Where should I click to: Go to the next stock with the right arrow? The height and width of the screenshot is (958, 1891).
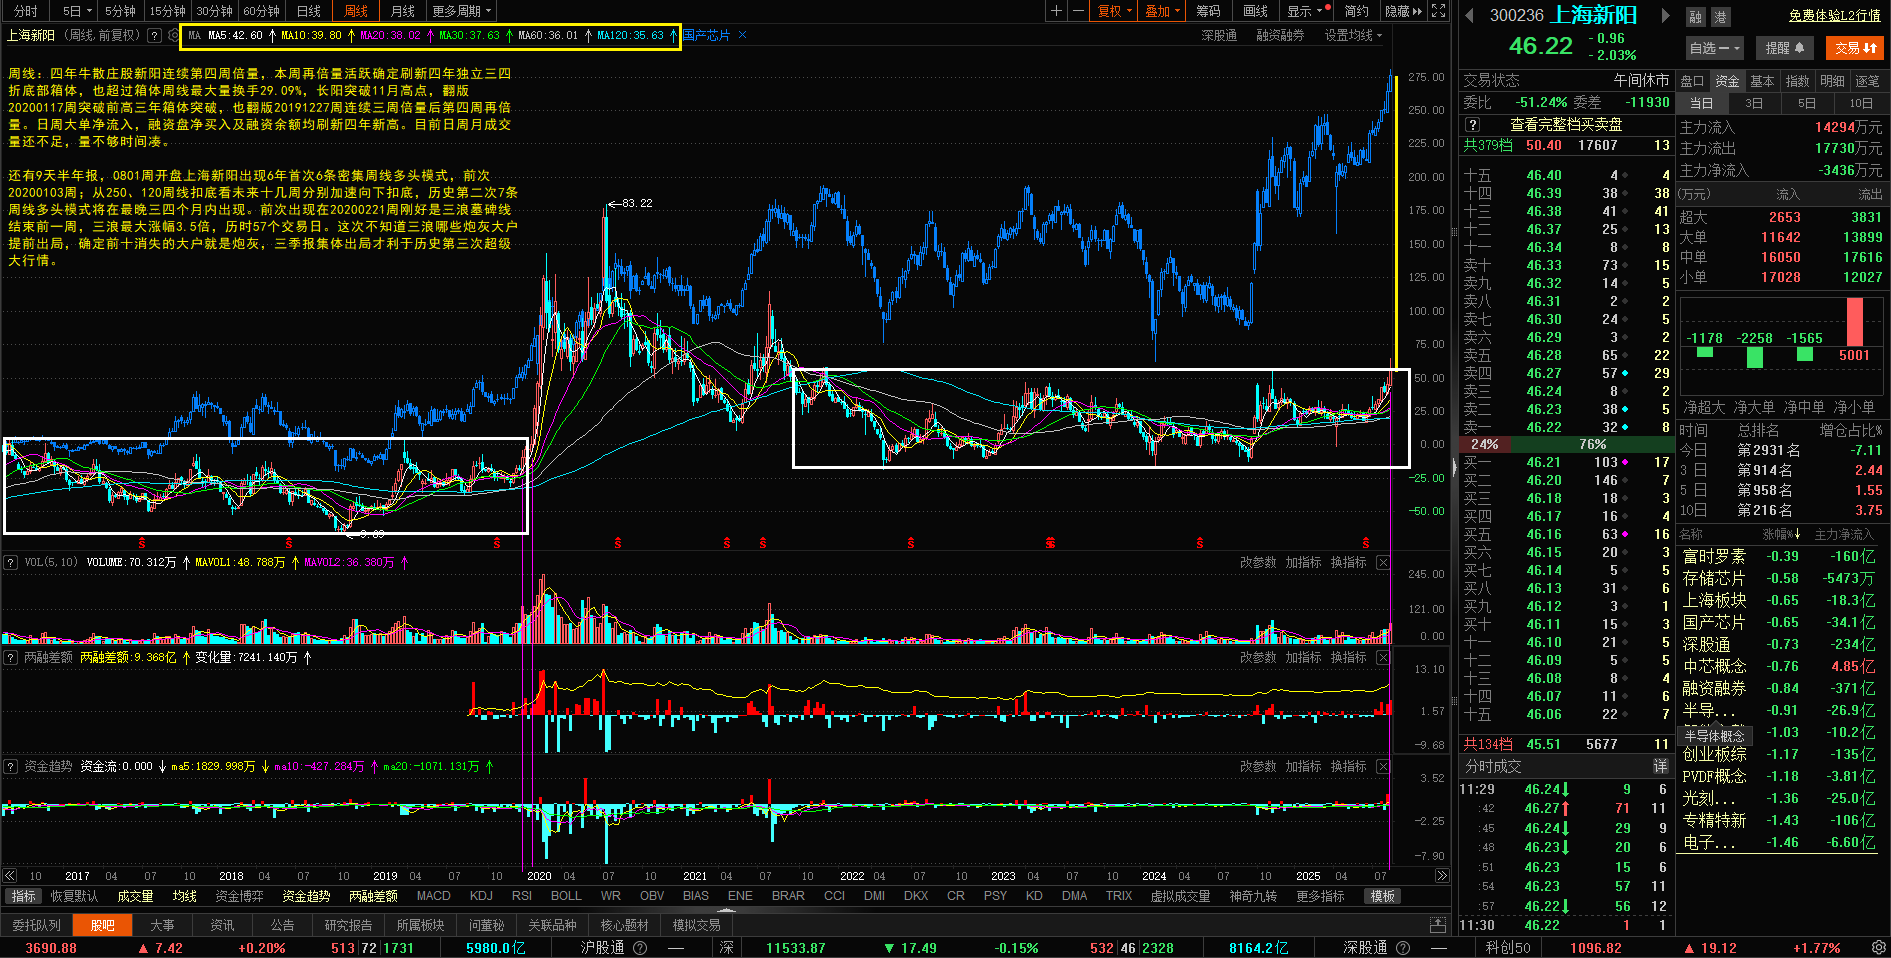point(1665,15)
